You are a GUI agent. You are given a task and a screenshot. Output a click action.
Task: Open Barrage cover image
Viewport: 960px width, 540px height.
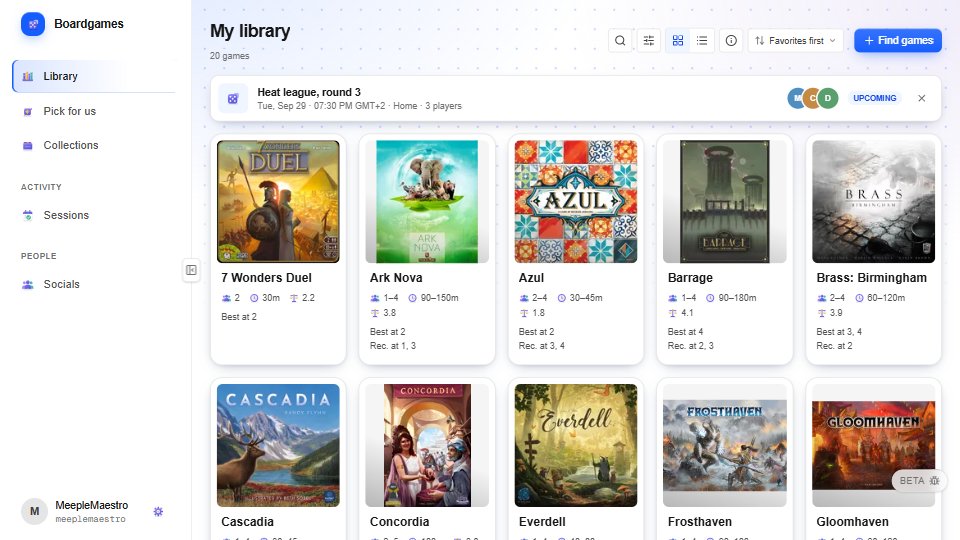[724, 201]
